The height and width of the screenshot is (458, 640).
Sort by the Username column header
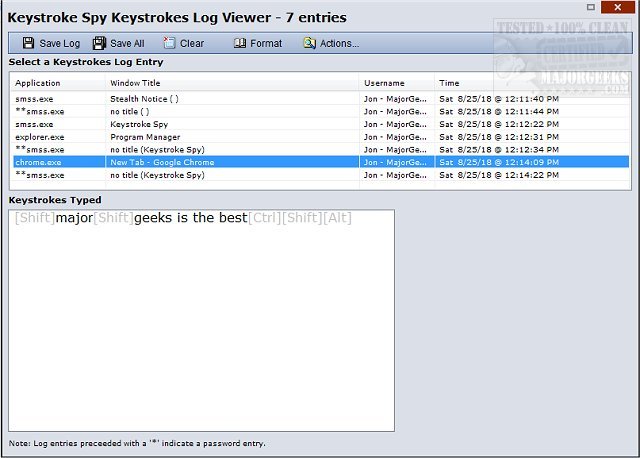[x=384, y=83]
